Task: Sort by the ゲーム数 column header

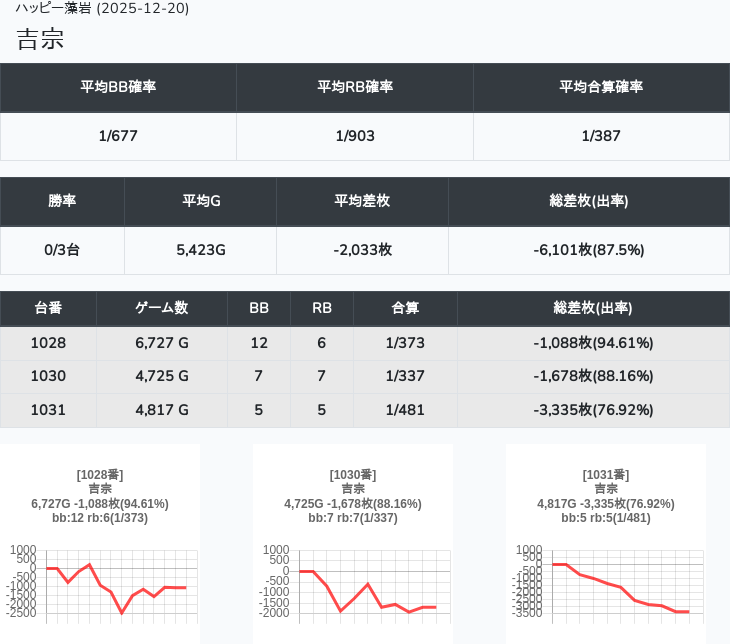Action: coord(162,308)
